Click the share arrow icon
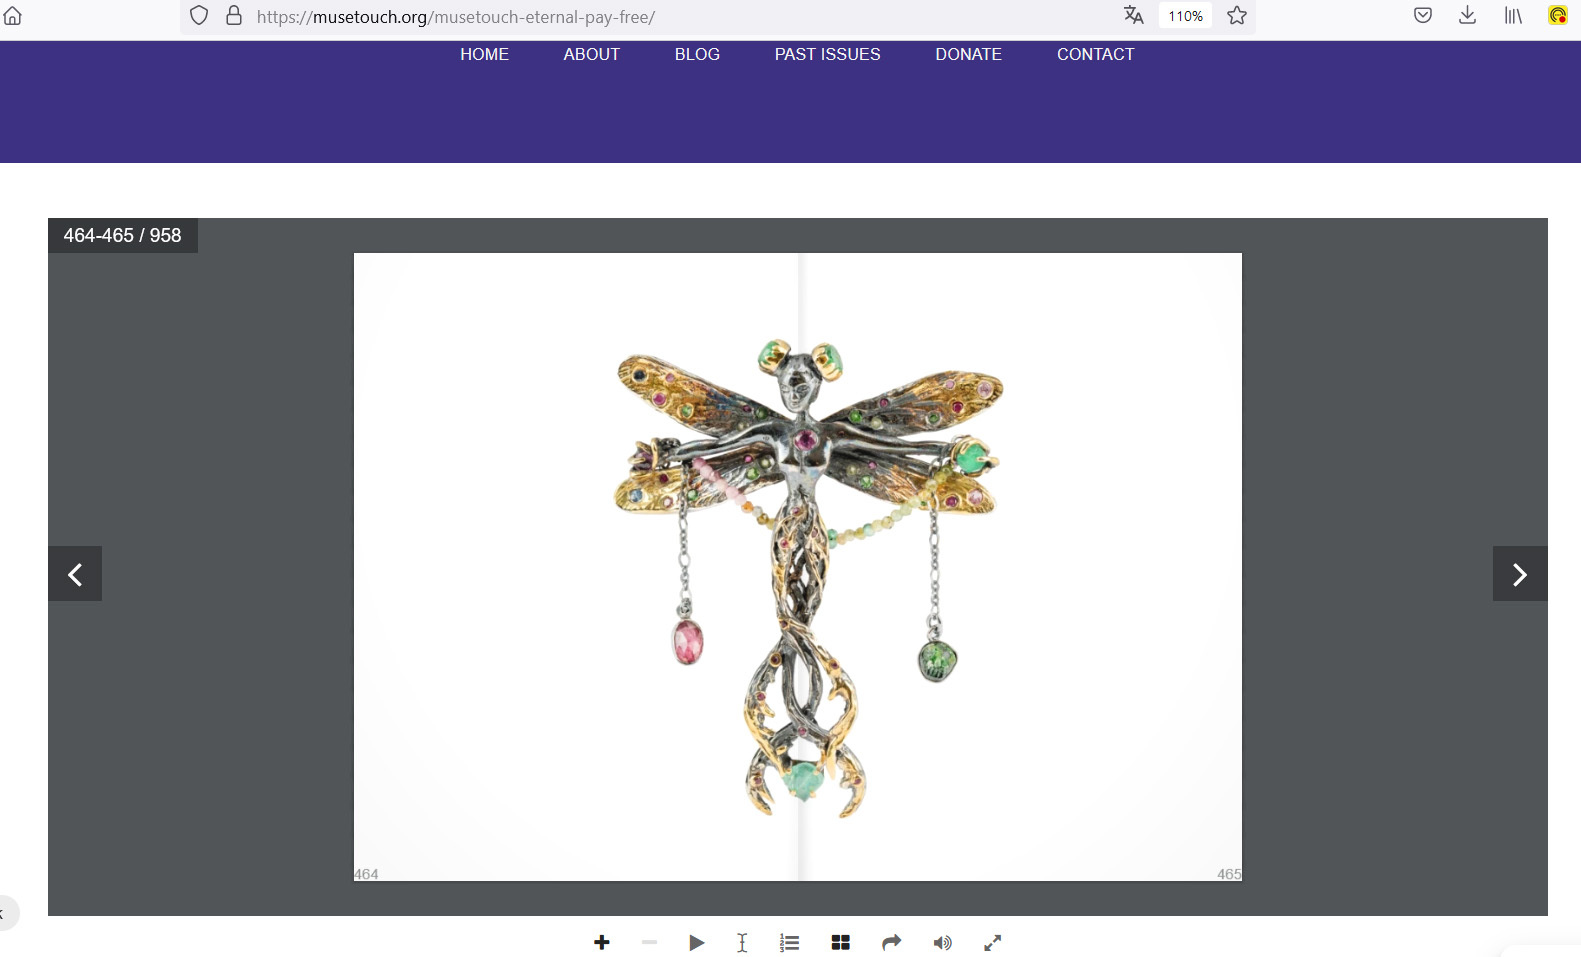The image size is (1581, 957). (x=891, y=942)
